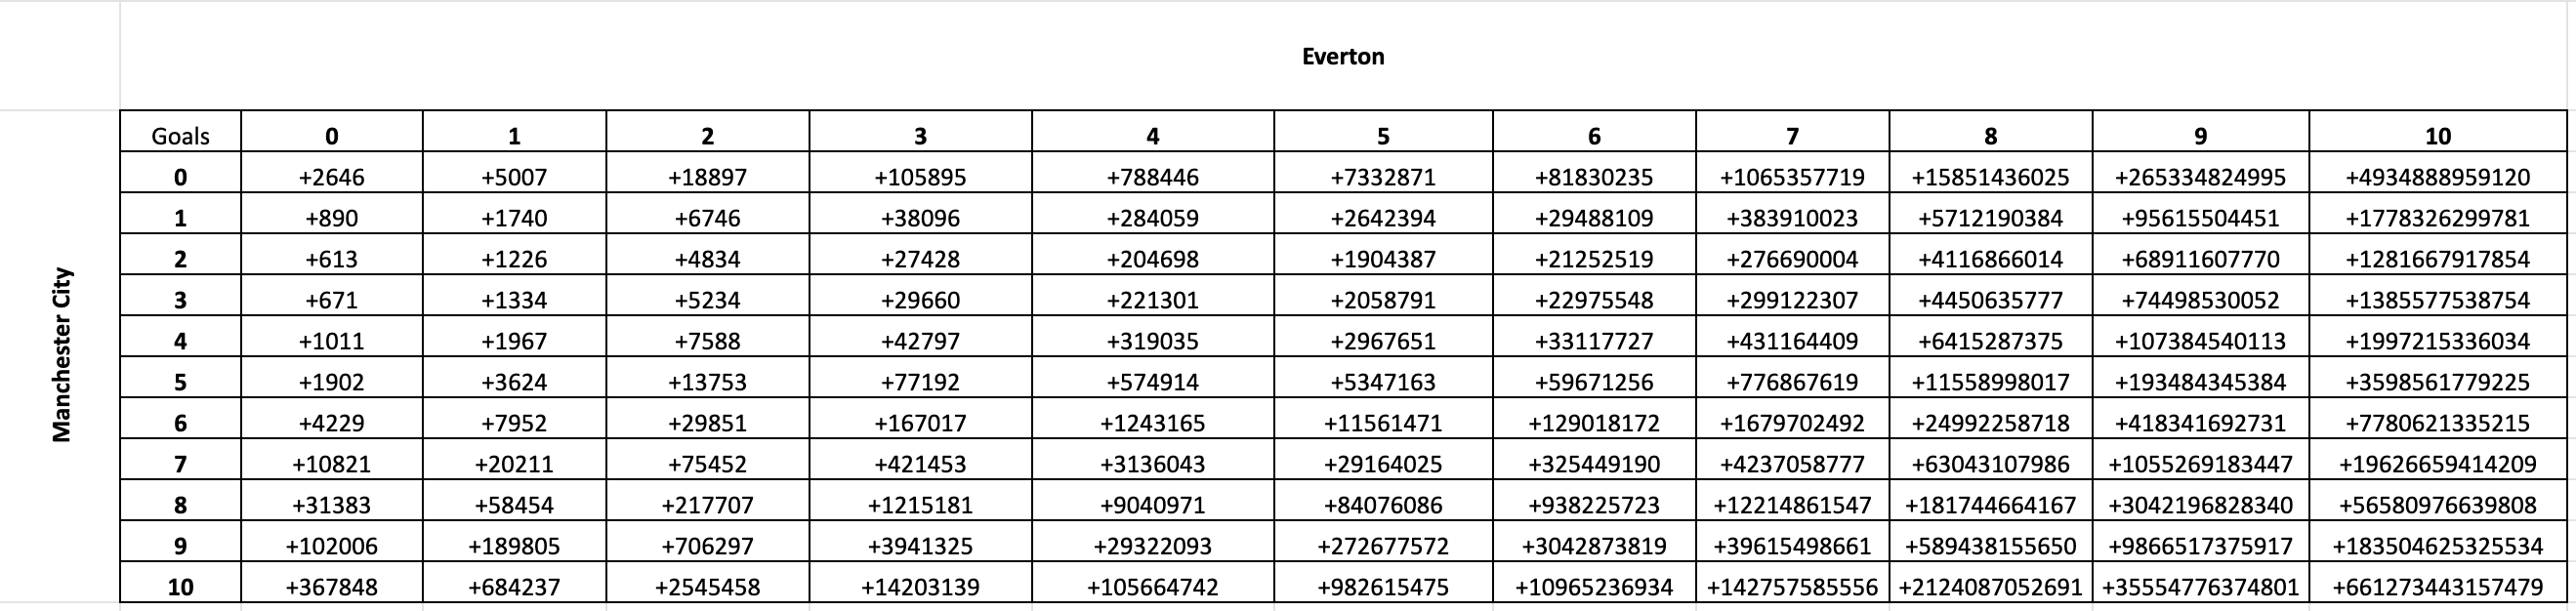
Task: Select cell with odds +29660
Action: (x=920, y=300)
